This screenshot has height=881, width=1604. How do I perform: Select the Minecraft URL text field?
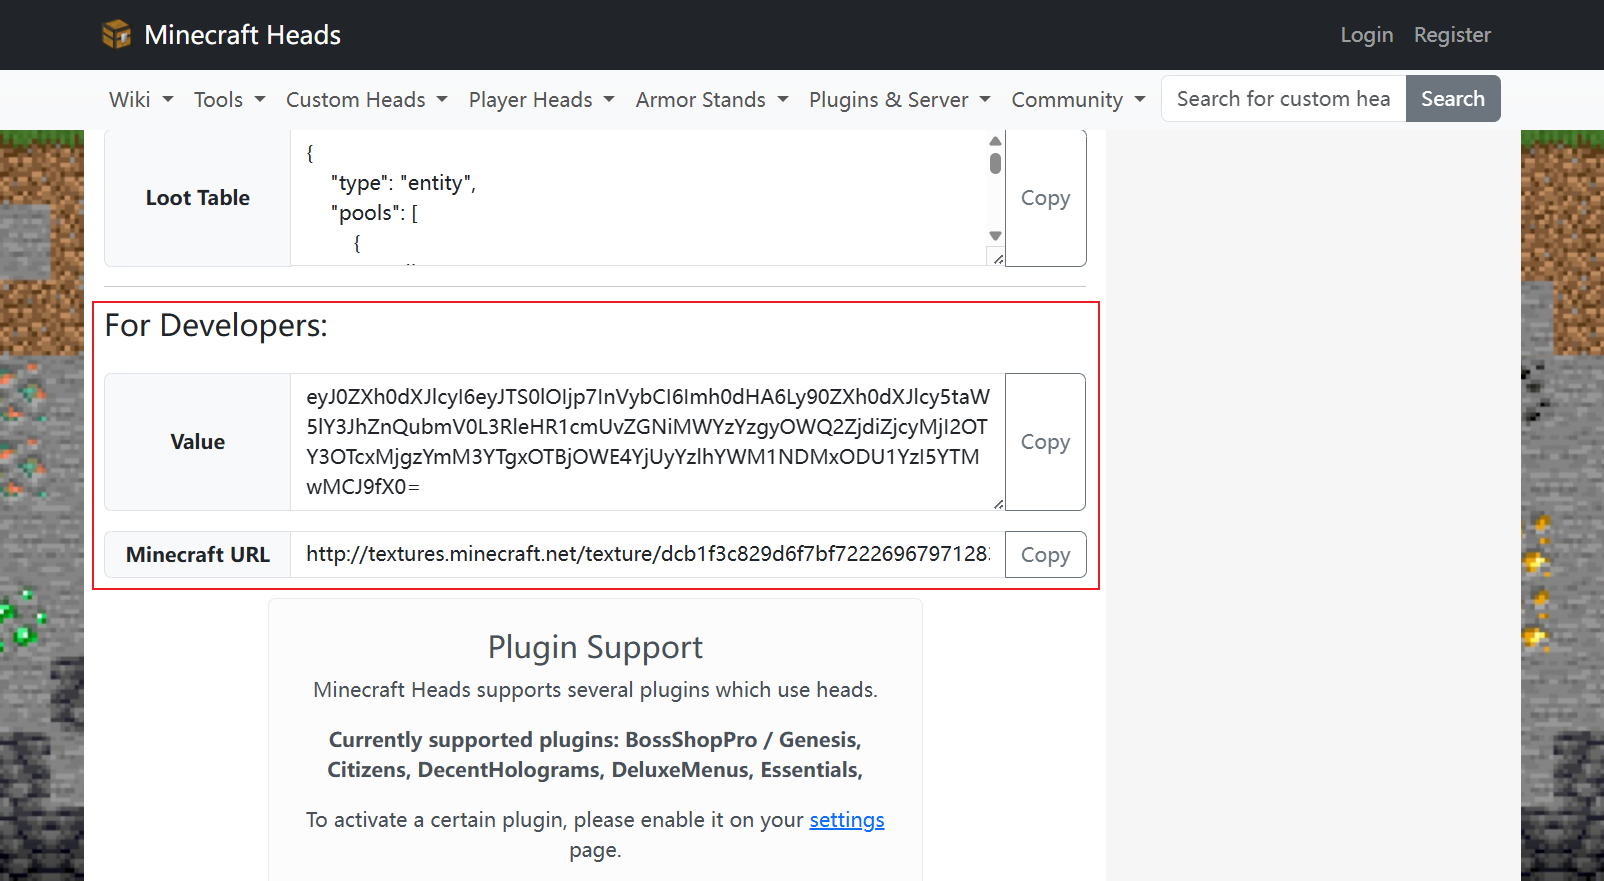click(648, 555)
